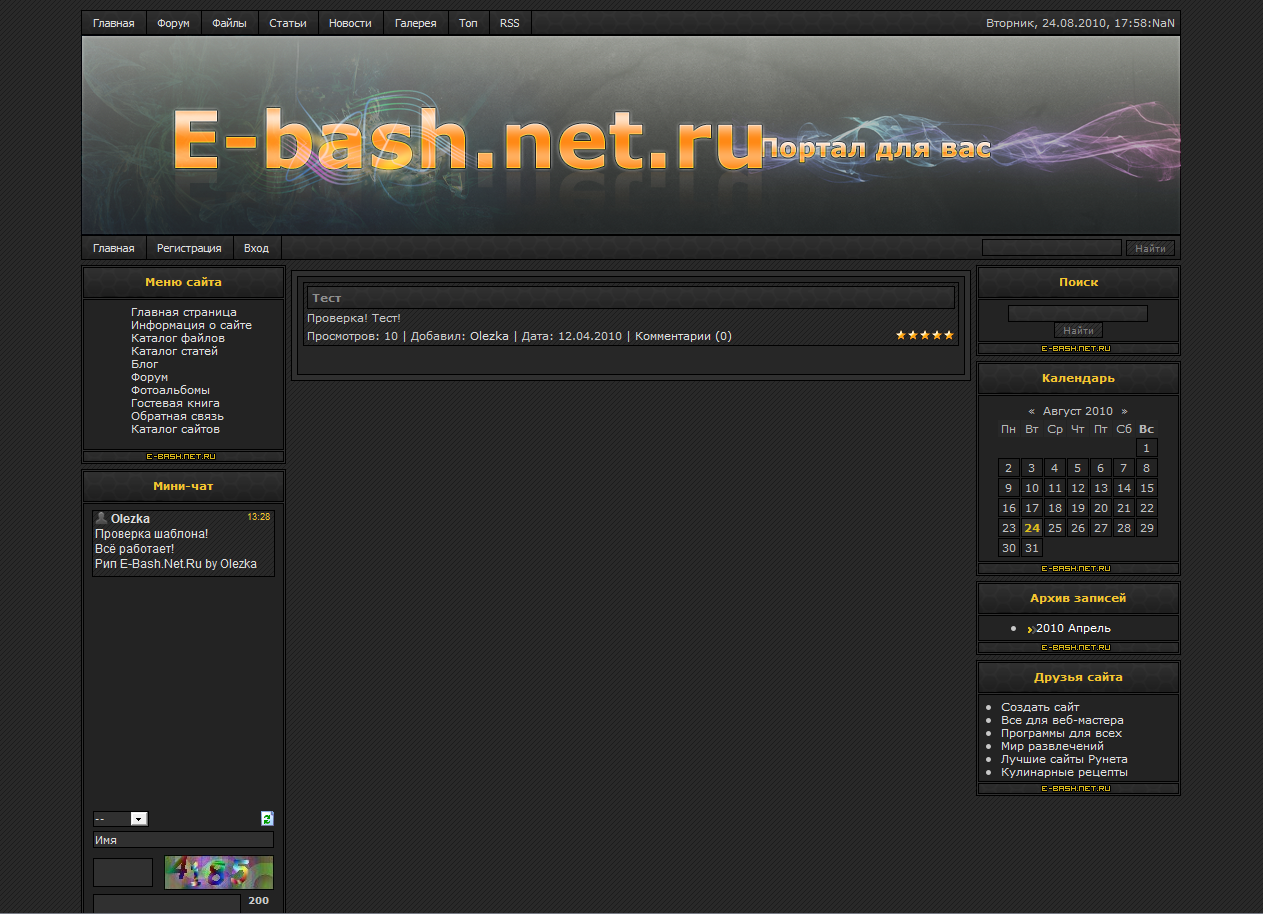
Task: Go to previous month in calendar
Action: click(1031, 411)
